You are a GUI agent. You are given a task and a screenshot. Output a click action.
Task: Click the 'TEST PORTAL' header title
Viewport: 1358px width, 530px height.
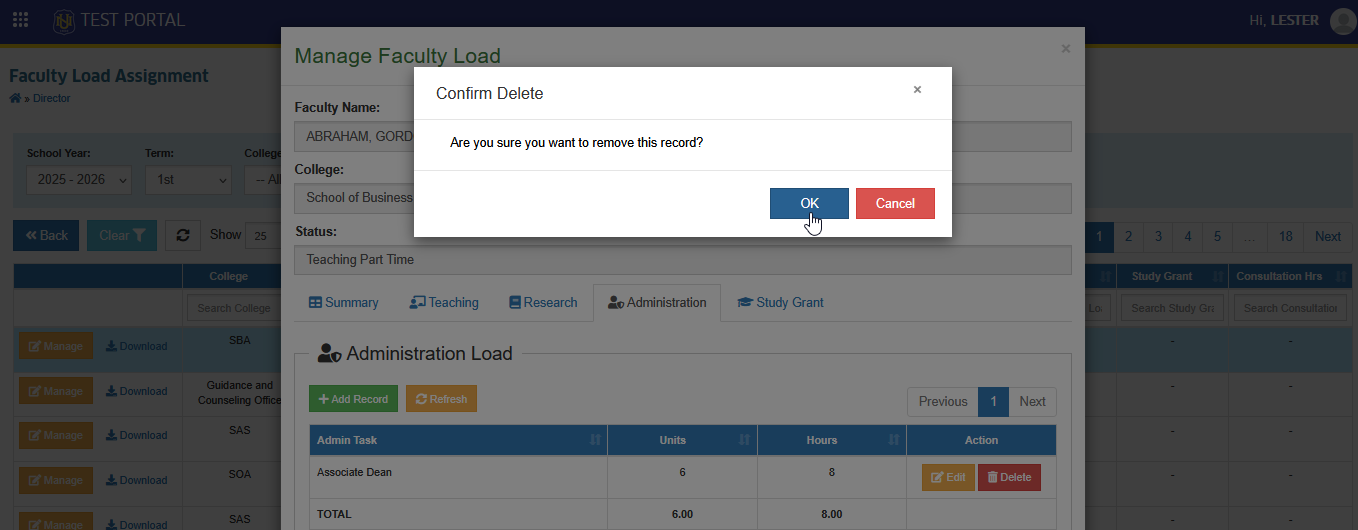133,20
